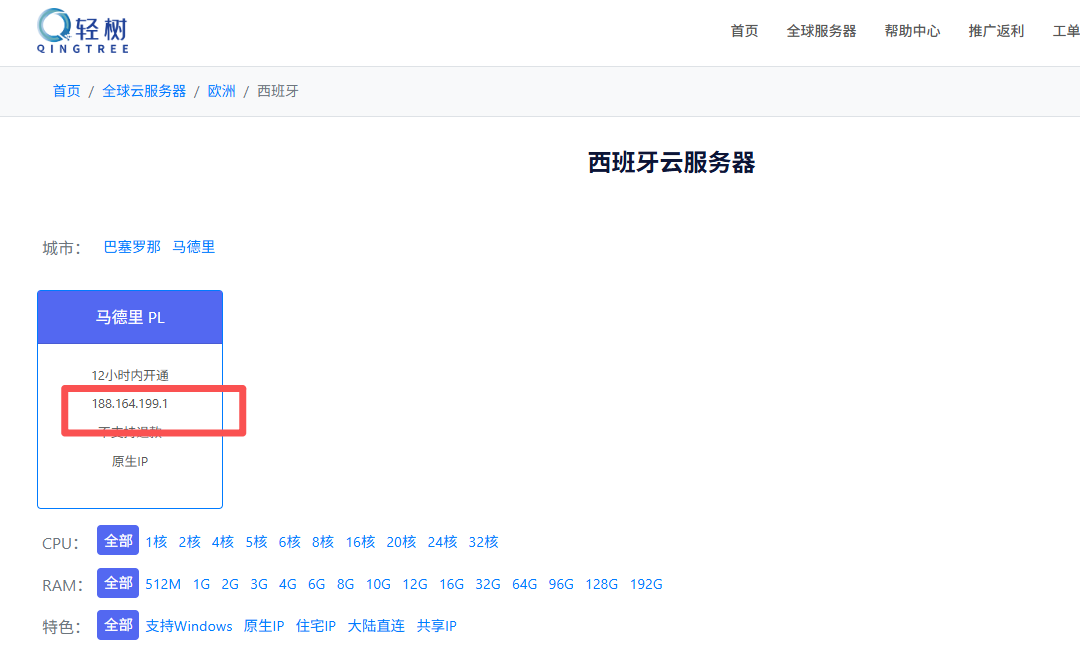Go to 帮助中心 in the top menu

coord(912,31)
